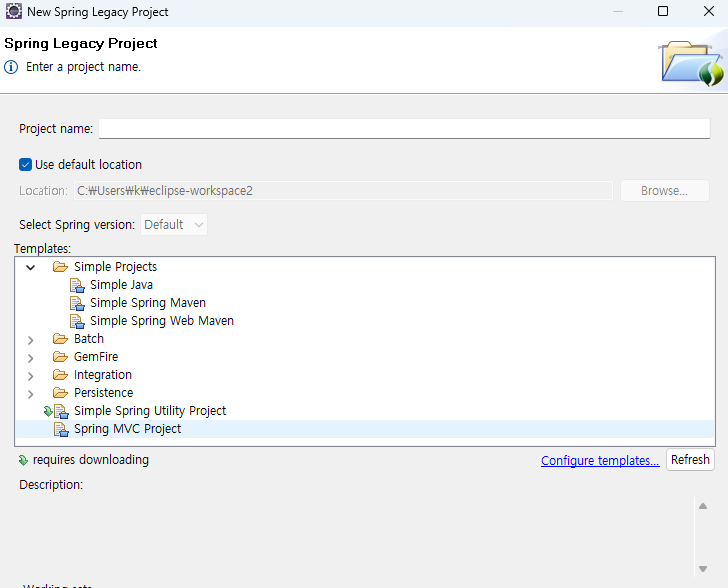
Task: Collapse the Simple Projects tree node
Action: coord(31,267)
